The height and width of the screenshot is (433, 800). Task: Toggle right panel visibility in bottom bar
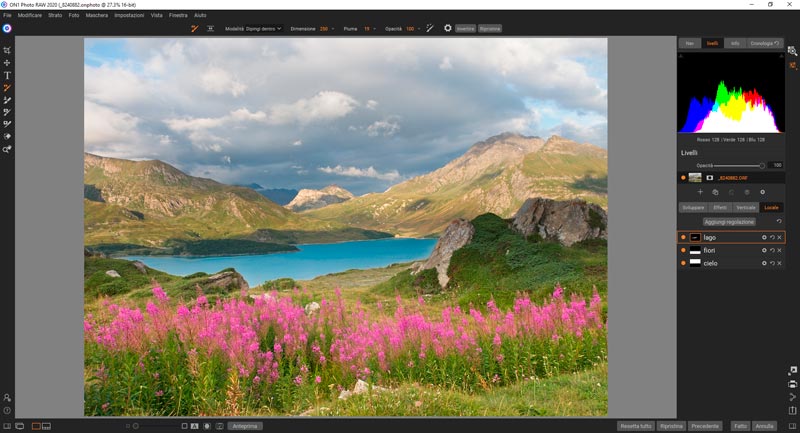pos(792,426)
